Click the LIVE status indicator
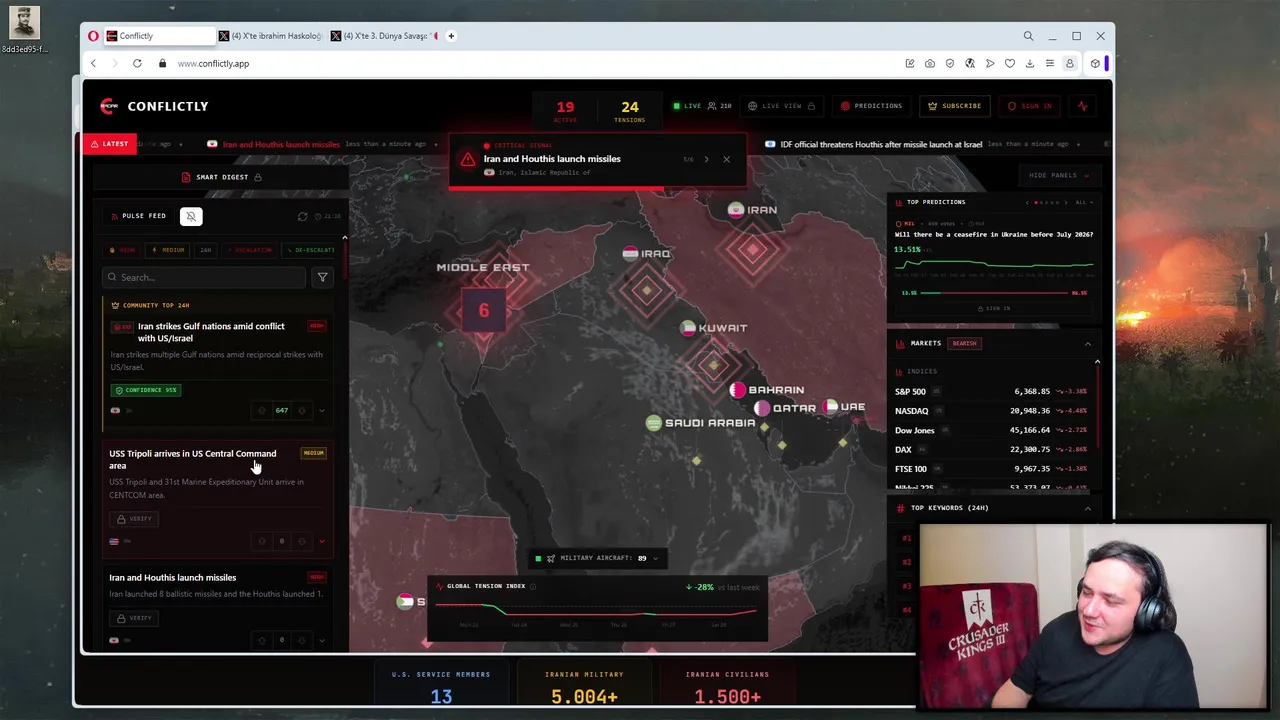The image size is (1280, 720). coord(687,106)
